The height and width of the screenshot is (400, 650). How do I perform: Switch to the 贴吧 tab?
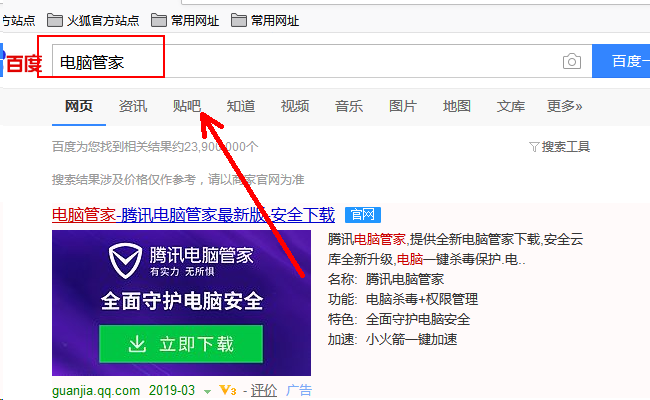click(187, 106)
